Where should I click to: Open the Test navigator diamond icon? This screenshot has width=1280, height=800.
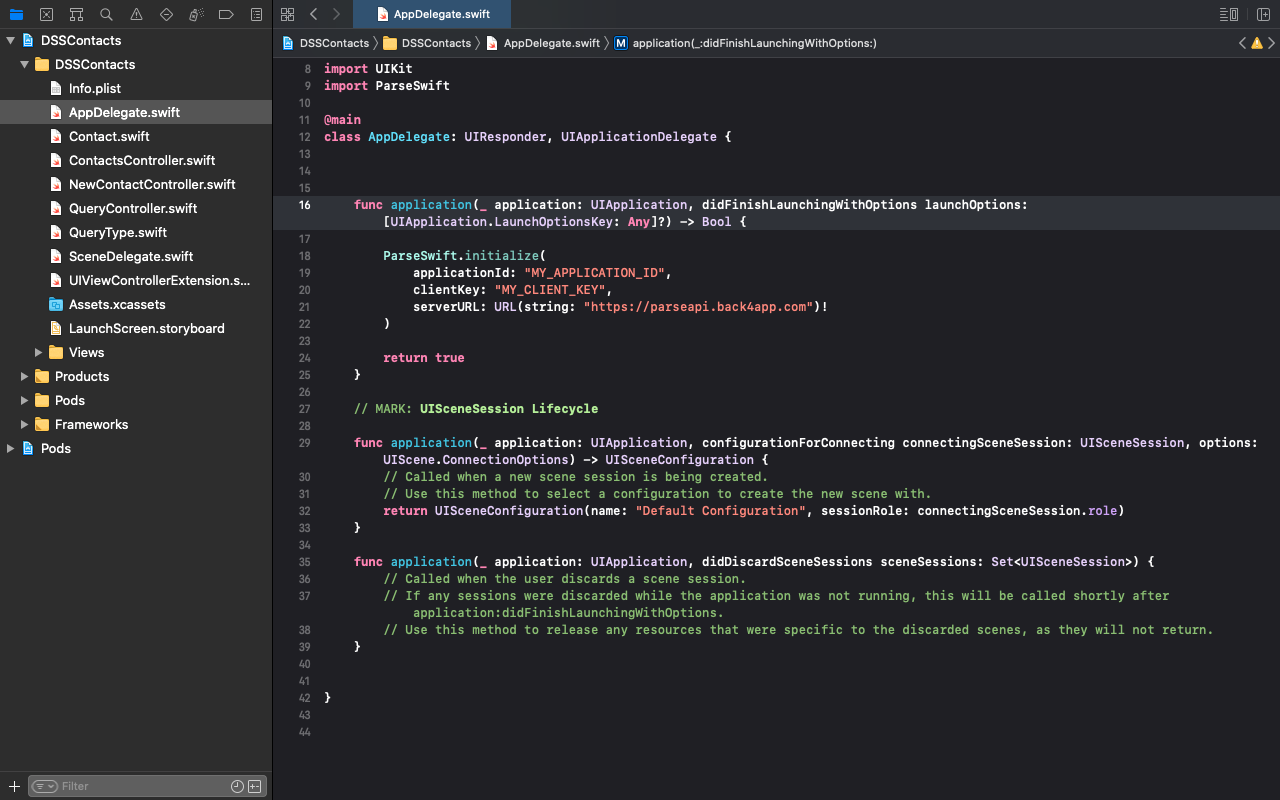[166, 14]
